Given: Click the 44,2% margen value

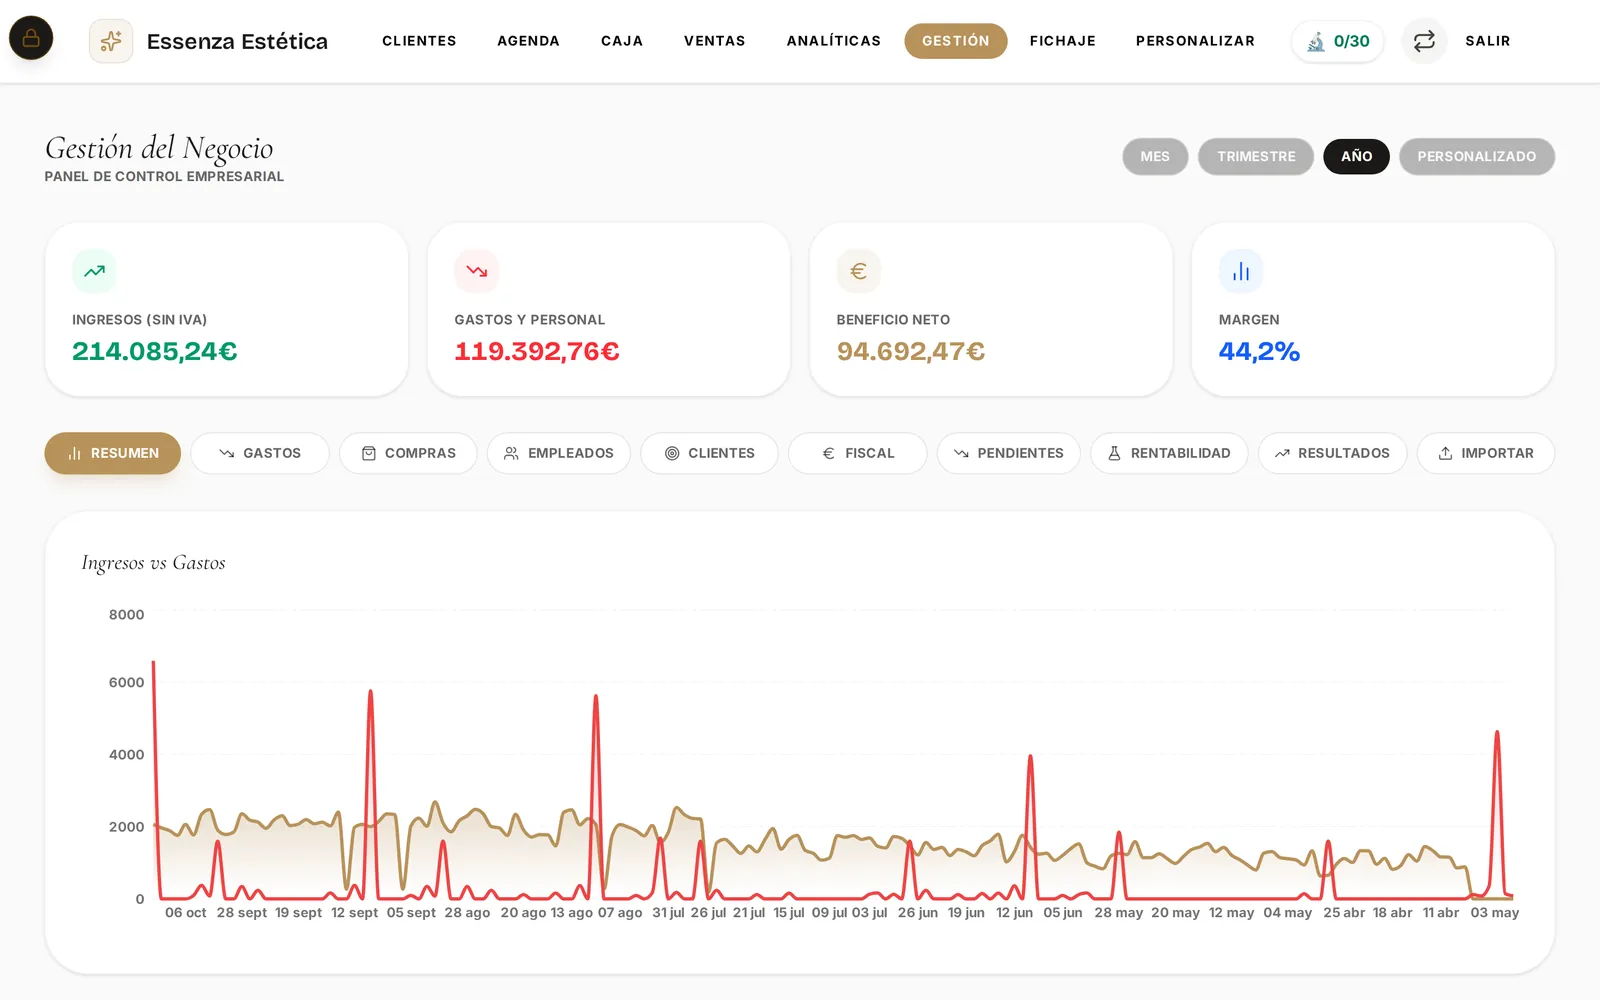Looking at the screenshot, I should (x=1259, y=351).
